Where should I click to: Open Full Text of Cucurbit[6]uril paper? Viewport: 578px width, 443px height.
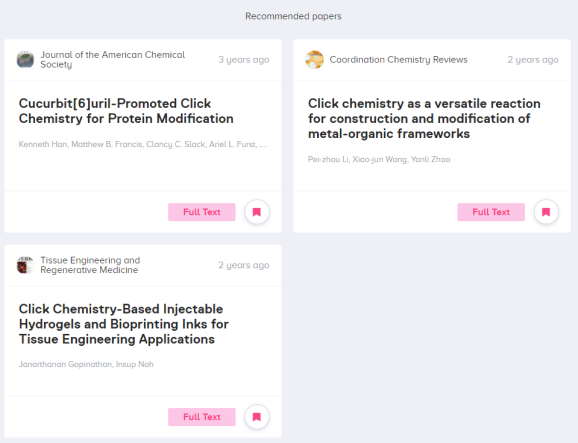(202, 212)
